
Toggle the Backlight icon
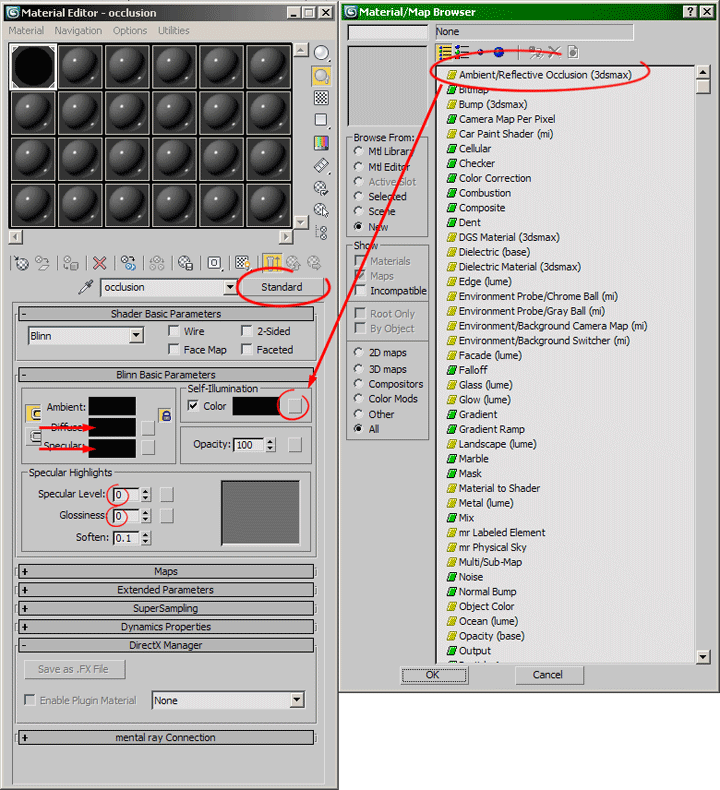[321, 76]
